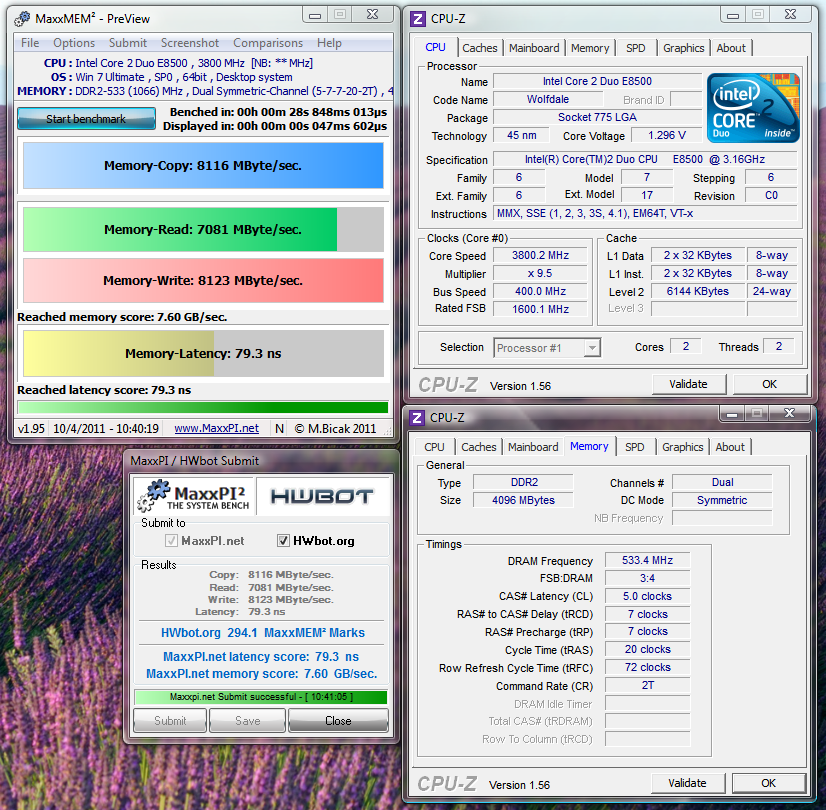Switch to Caches tab in lower CPU-Z
The width and height of the screenshot is (826, 810).
[x=479, y=447]
